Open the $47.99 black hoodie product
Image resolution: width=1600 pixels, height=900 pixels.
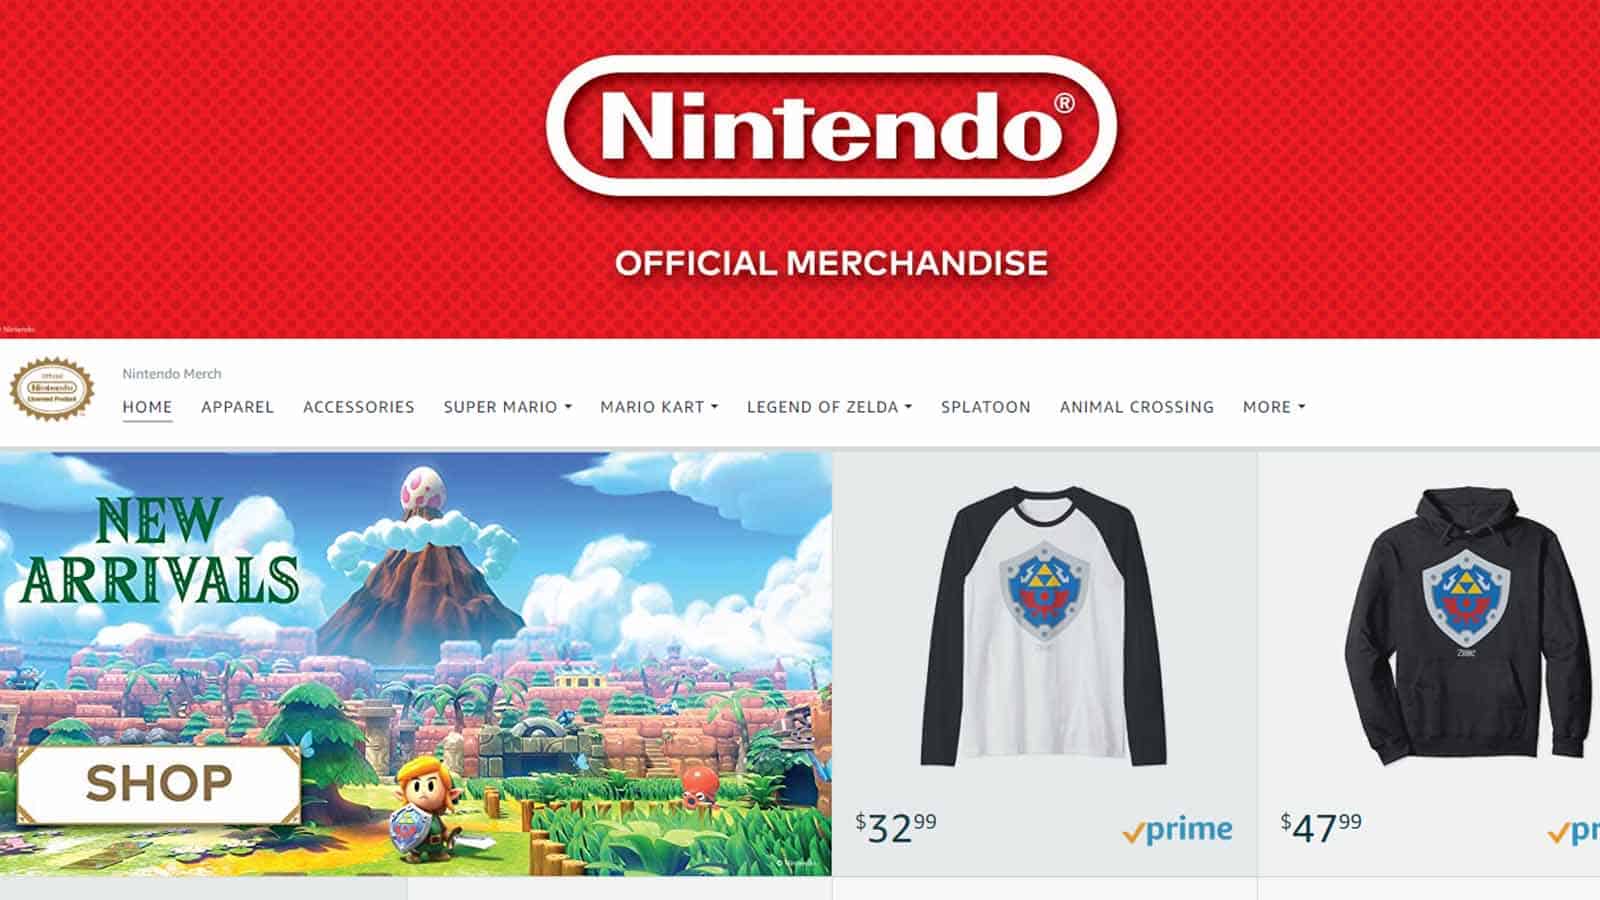click(x=1430, y=664)
